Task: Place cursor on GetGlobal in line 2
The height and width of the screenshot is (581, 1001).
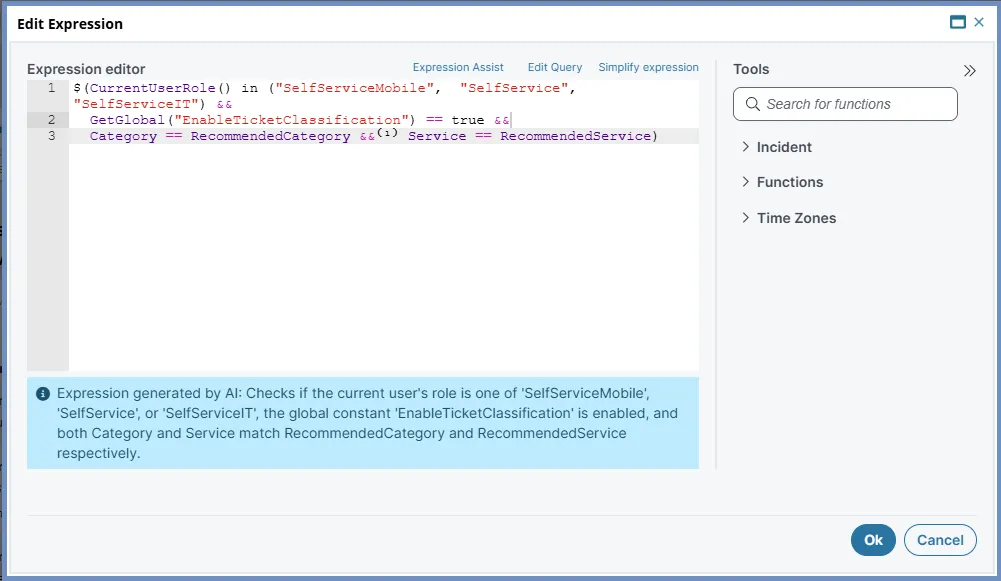Action: [x=127, y=120]
